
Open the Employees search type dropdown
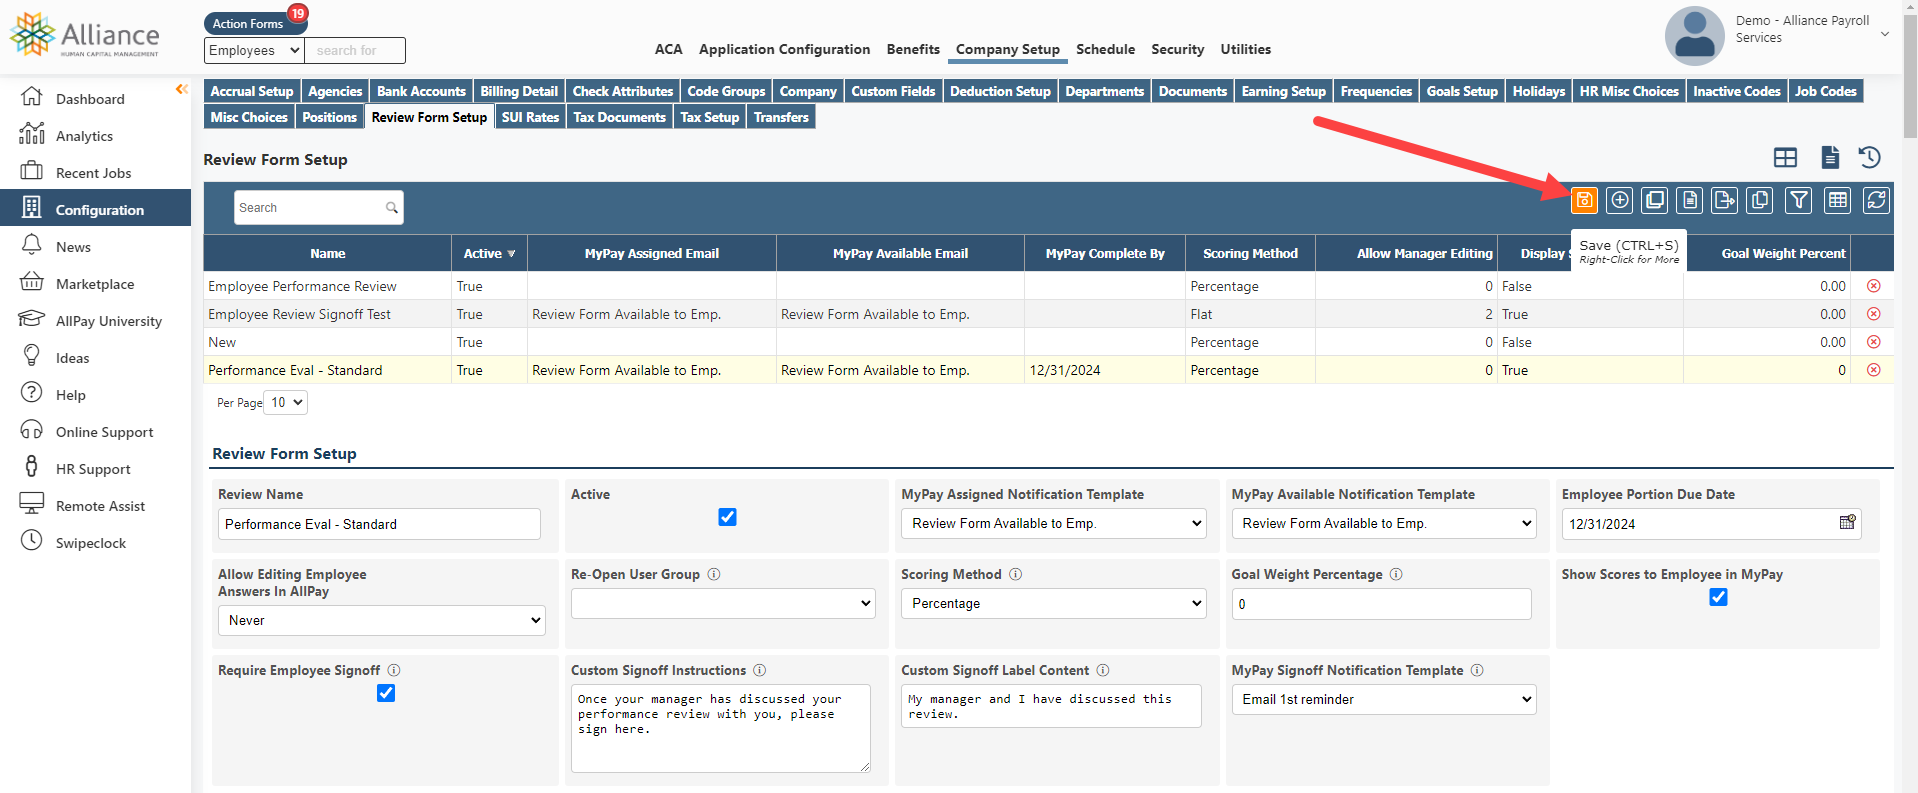click(x=254, y=50)
